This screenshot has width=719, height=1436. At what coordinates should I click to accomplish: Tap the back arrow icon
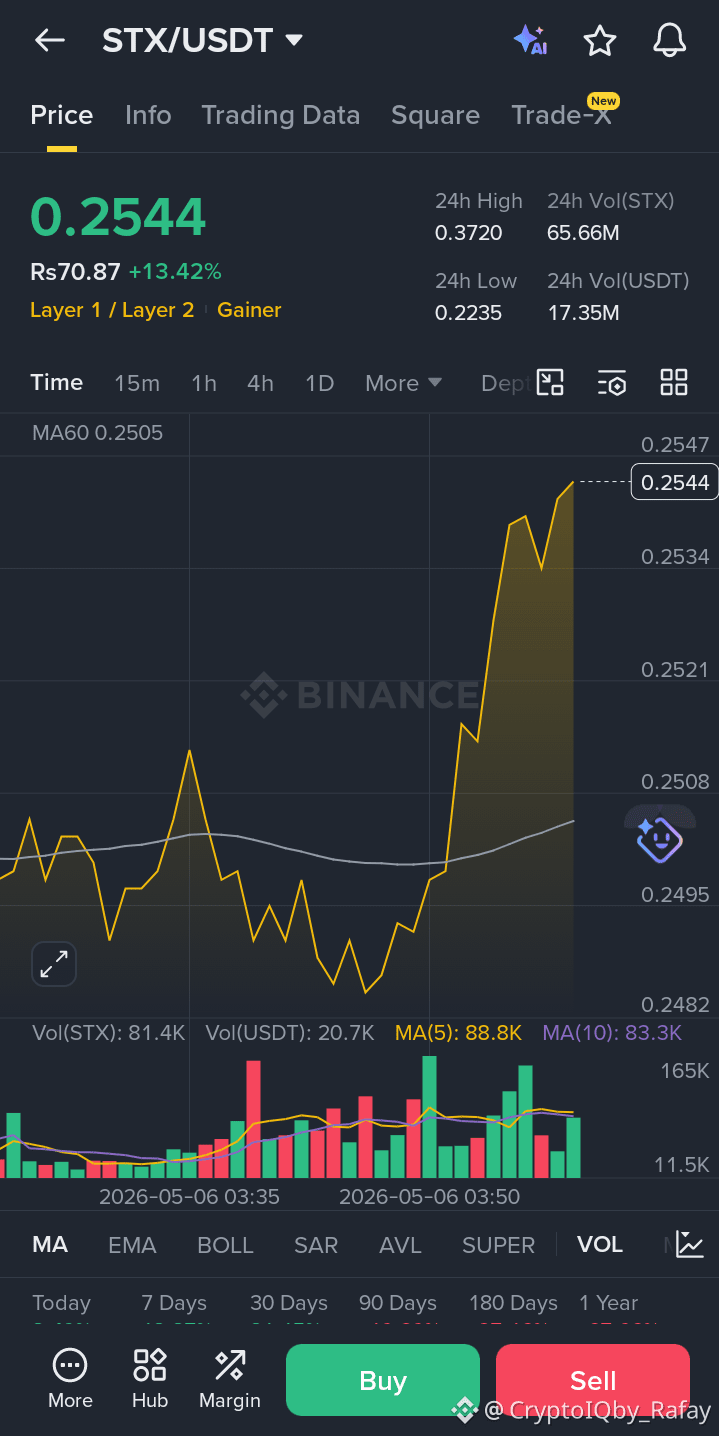[49, 40]
